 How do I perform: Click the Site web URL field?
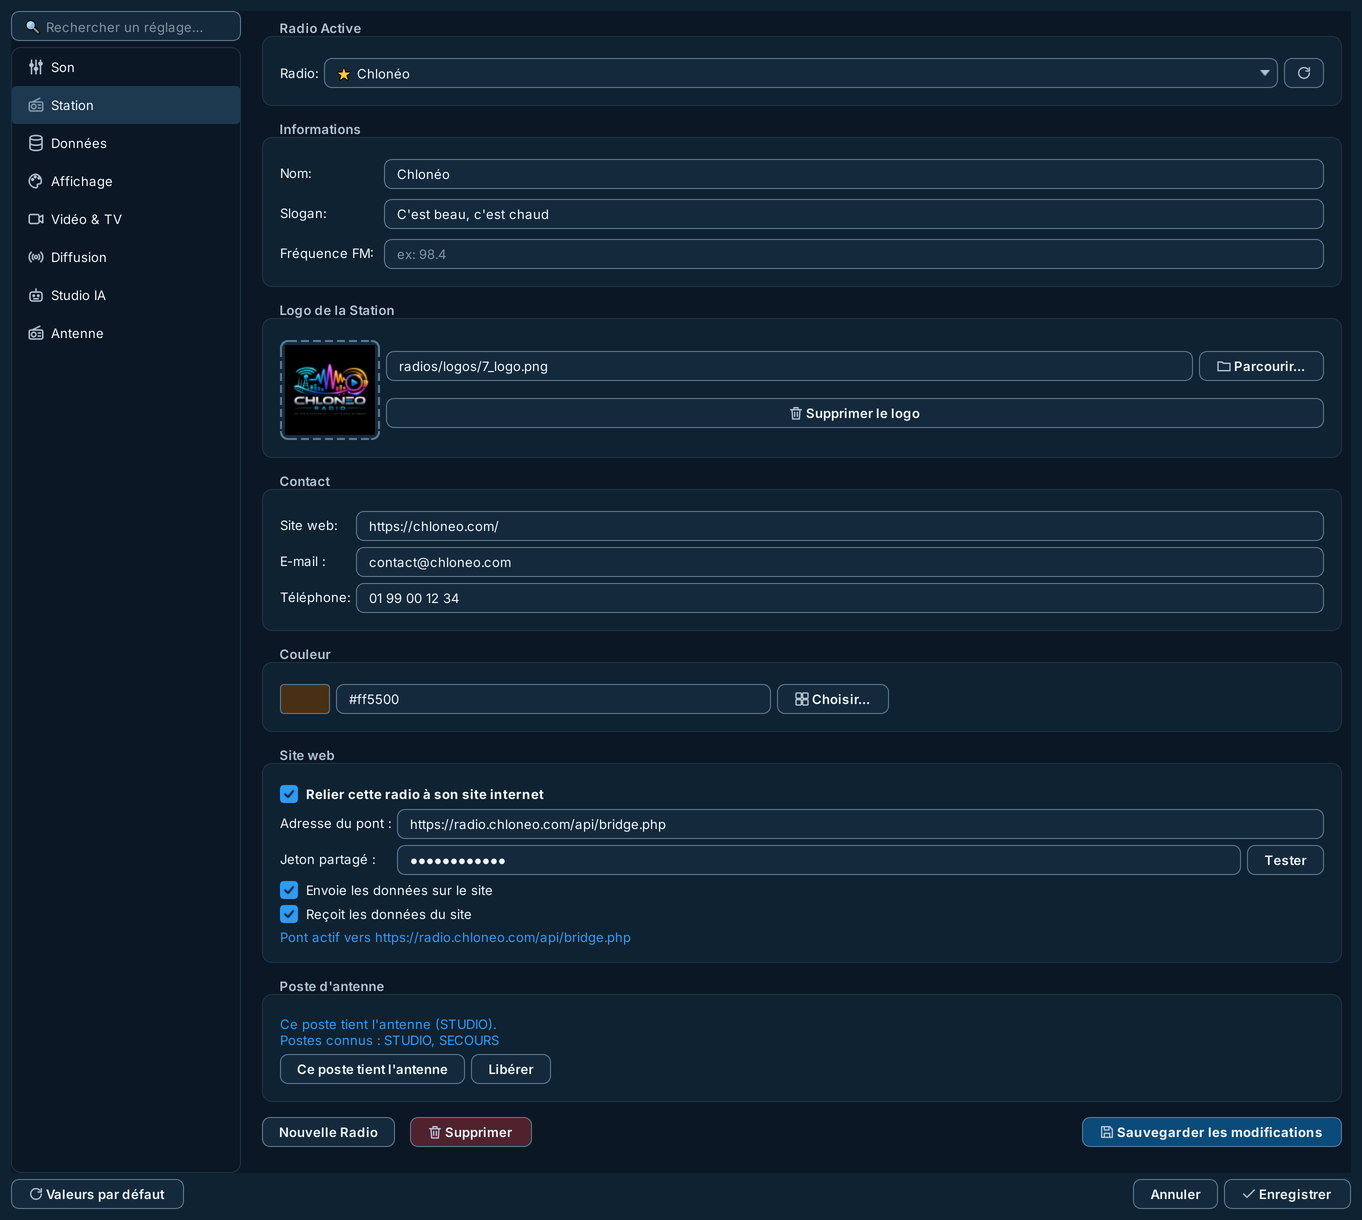[x=839, y=526]
